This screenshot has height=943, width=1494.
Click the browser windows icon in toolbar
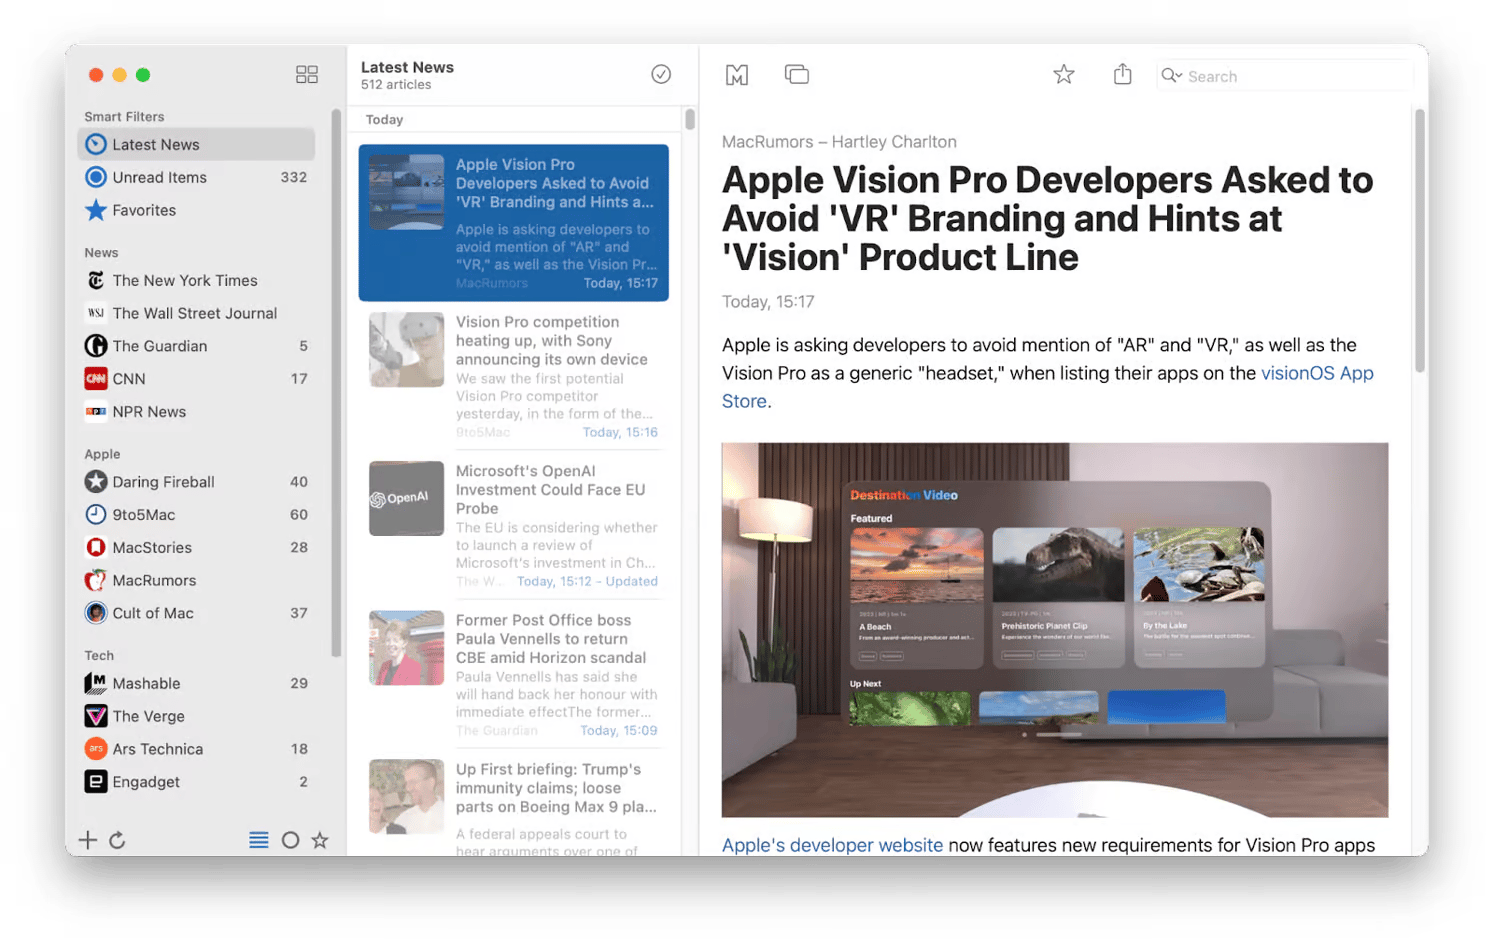click(x=797, y=75)
